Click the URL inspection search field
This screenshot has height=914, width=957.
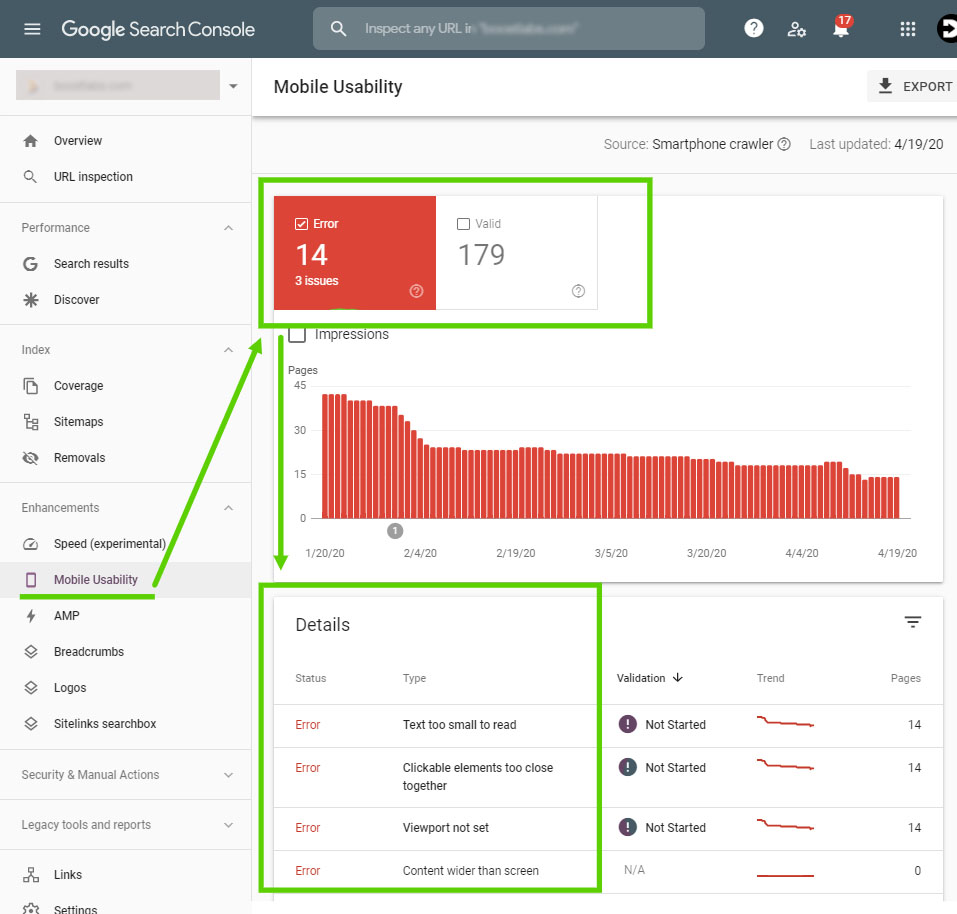tap(508, 29)
